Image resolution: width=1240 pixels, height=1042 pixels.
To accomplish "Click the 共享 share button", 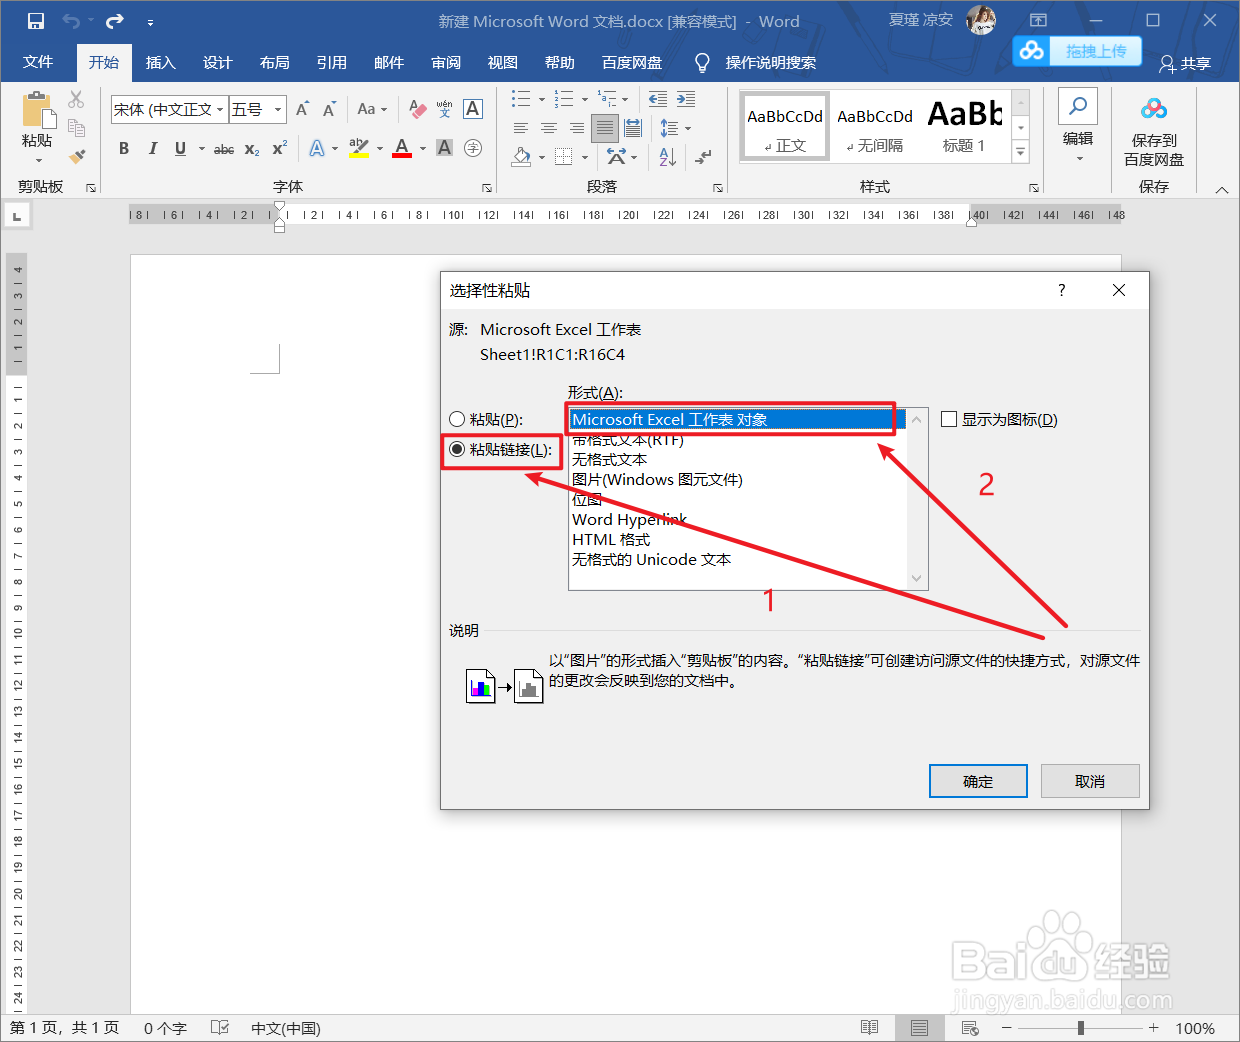I will (x=1185, y=63).
